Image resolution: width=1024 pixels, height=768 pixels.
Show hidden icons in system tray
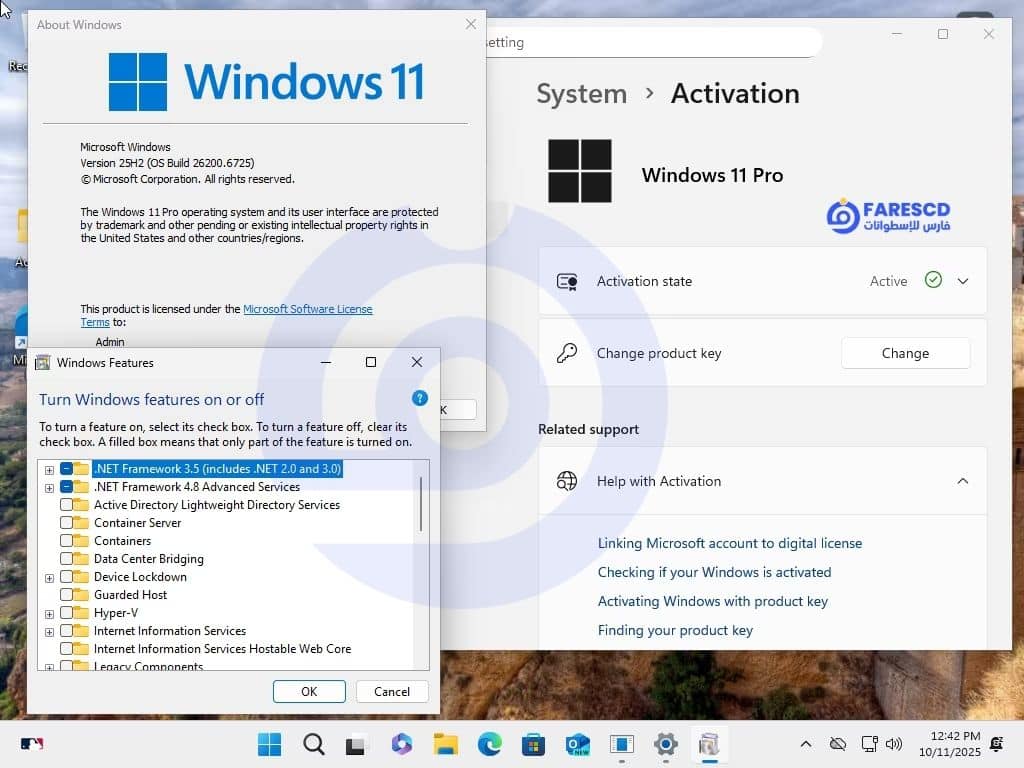pos(806,744)
